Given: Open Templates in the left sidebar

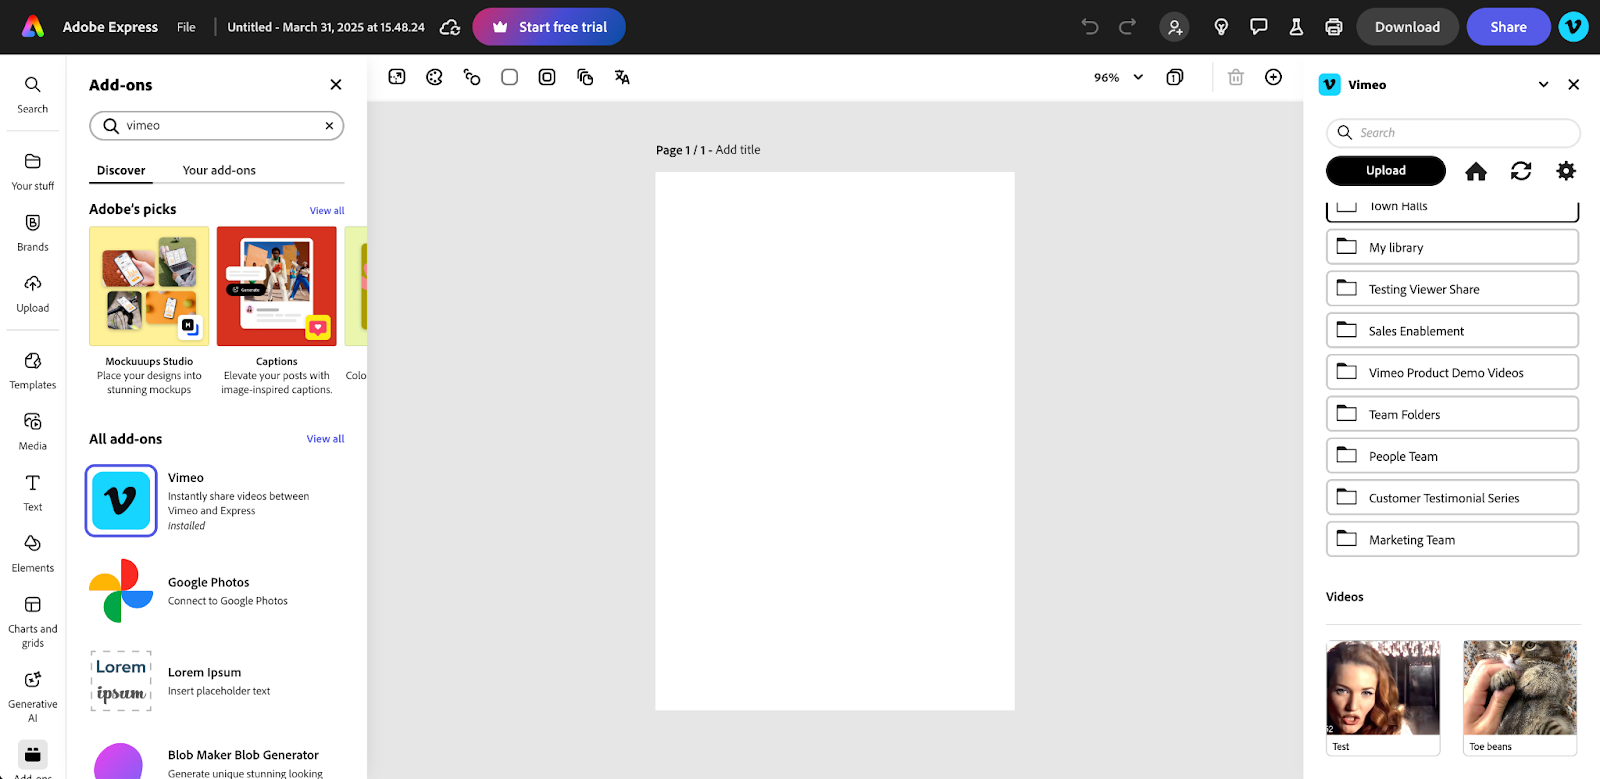Looking at the screenshot, I should (x=33, y=370).
